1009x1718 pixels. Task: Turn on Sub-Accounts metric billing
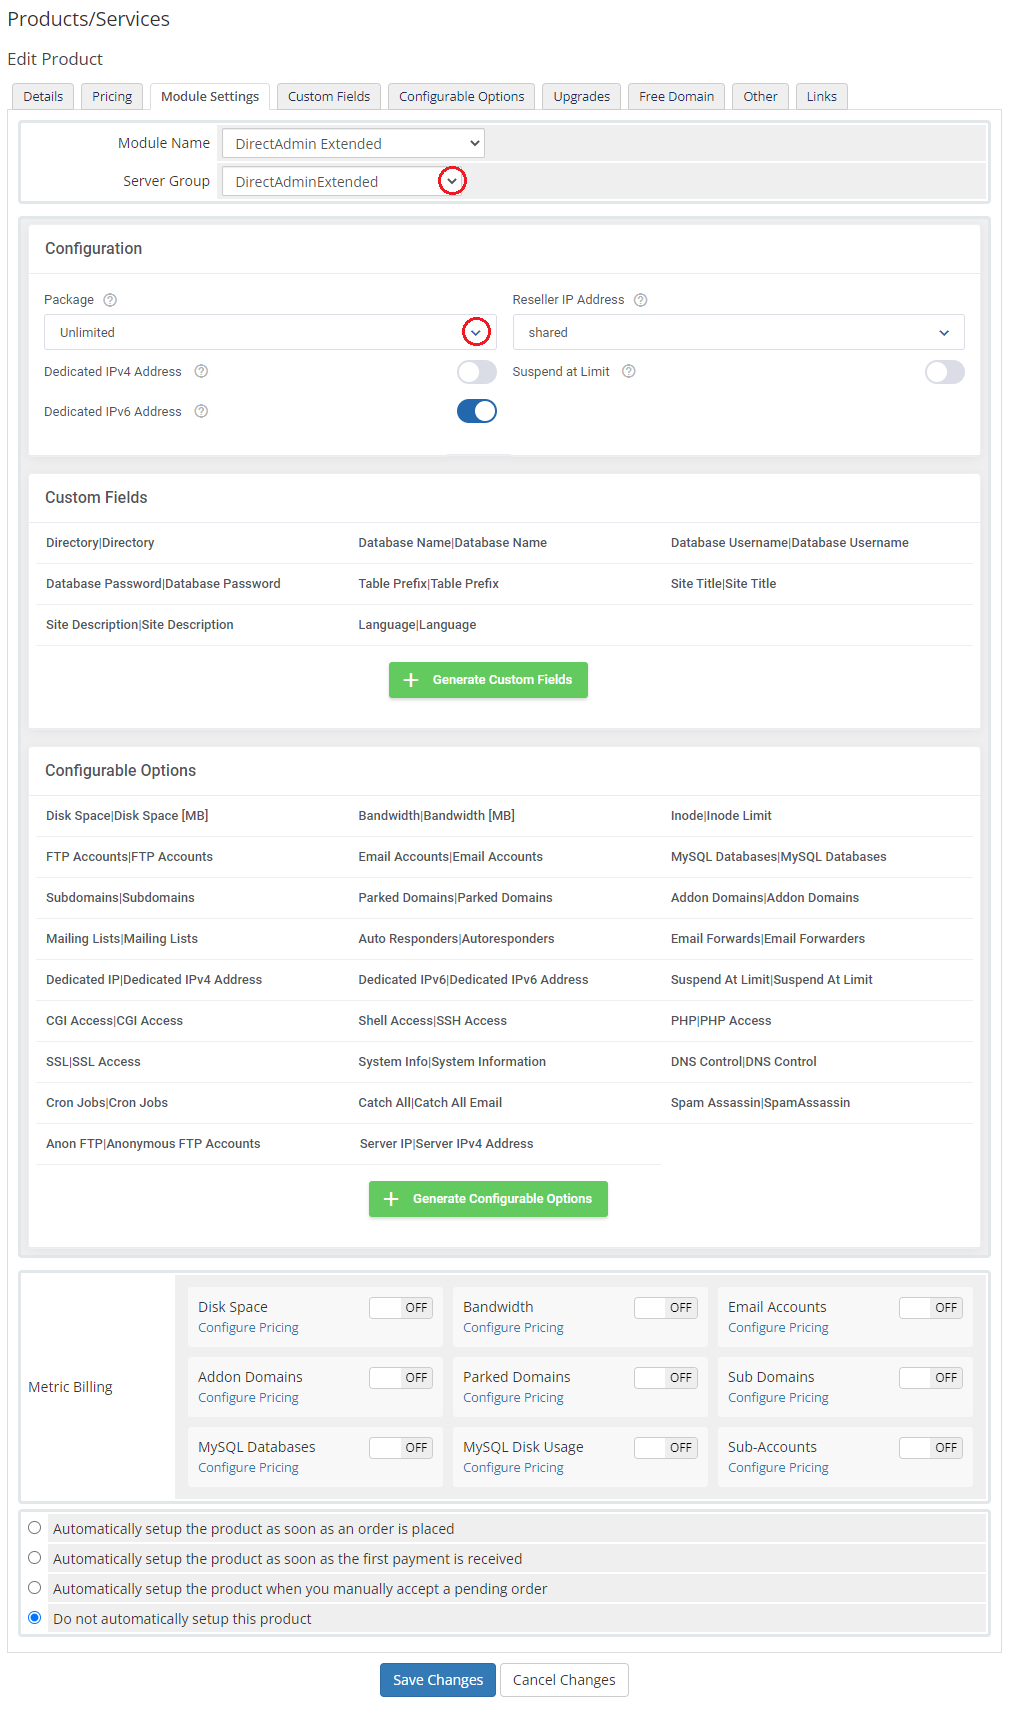931,1448
